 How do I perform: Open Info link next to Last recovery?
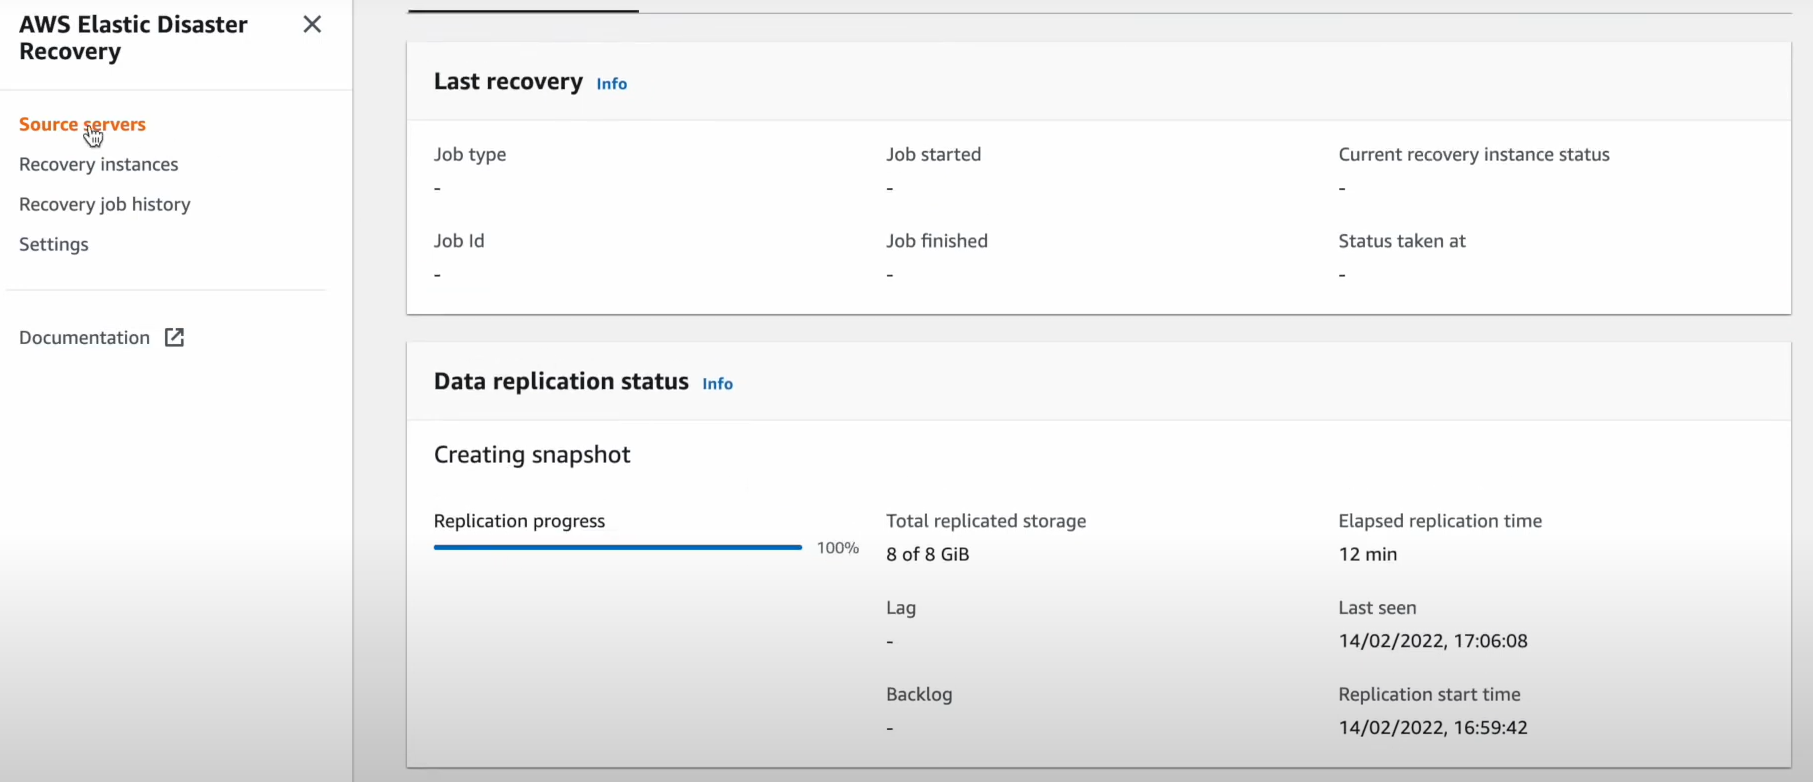tap(612, 84)
